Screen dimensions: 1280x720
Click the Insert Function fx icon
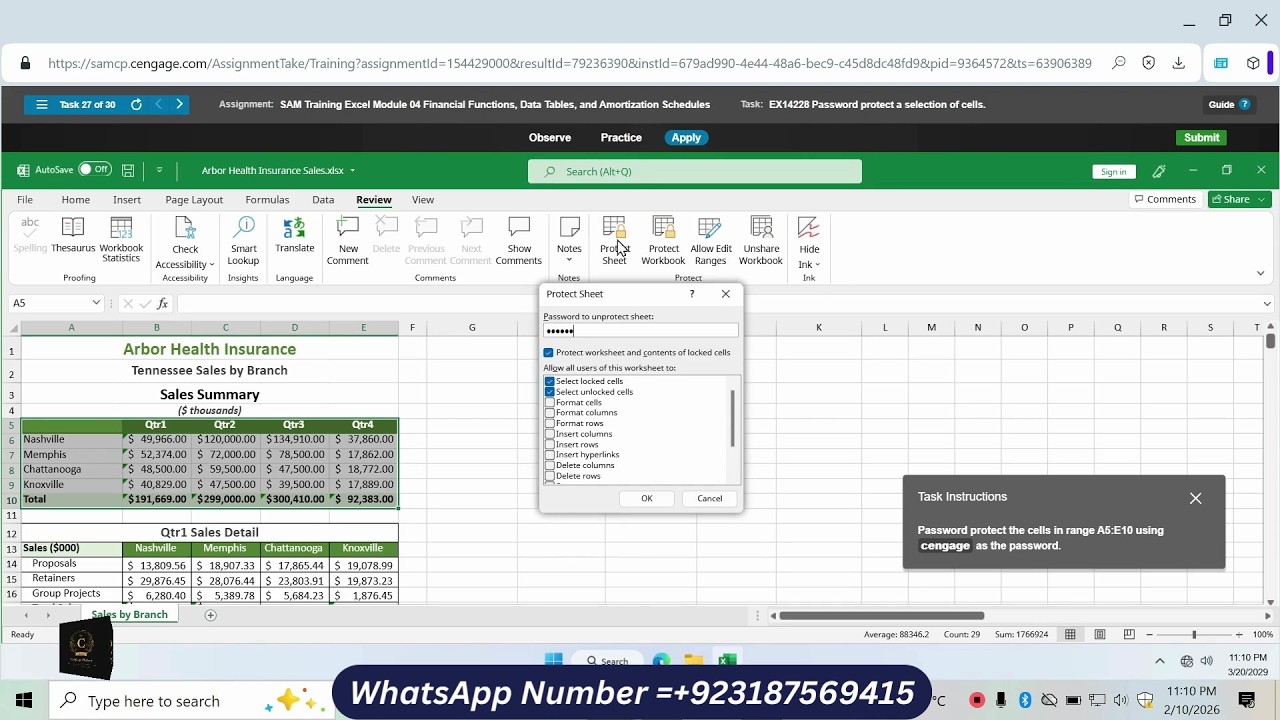click(x=161, y=303)
